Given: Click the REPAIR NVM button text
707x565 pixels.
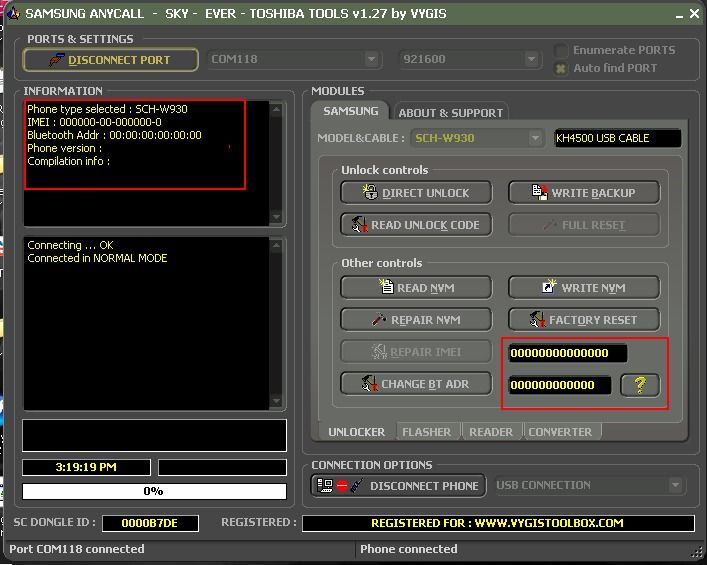Looking at the screenshot, I should pos(426,320).
